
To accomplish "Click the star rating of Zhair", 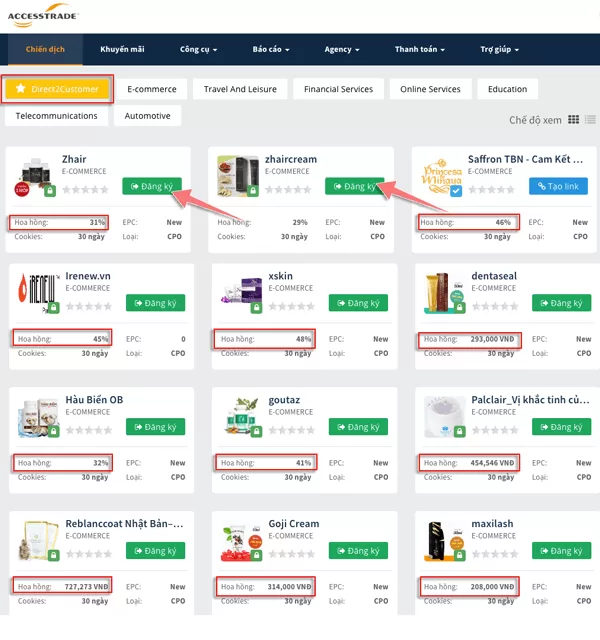I will coord(85,189).
